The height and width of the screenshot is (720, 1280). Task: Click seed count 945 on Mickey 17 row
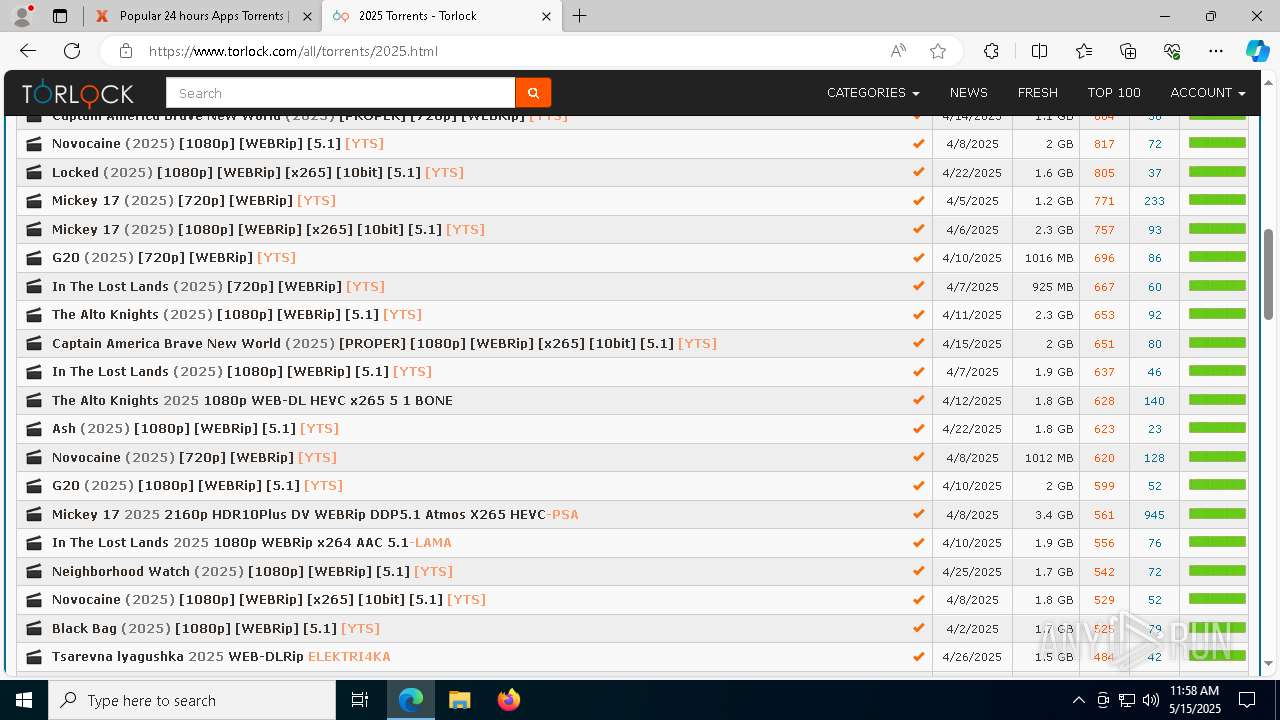tap(1154, 514)
